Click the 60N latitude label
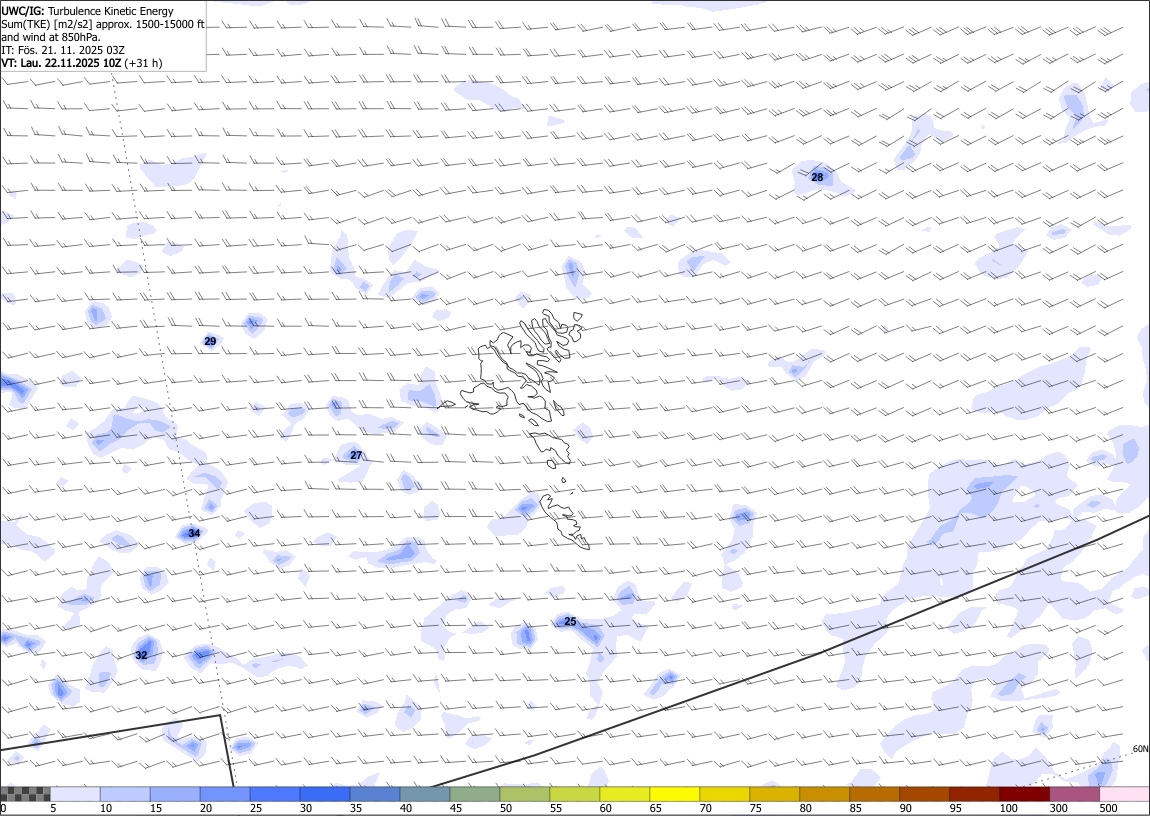This screenshot has height=816, width=1150. tap(1140, 749)
